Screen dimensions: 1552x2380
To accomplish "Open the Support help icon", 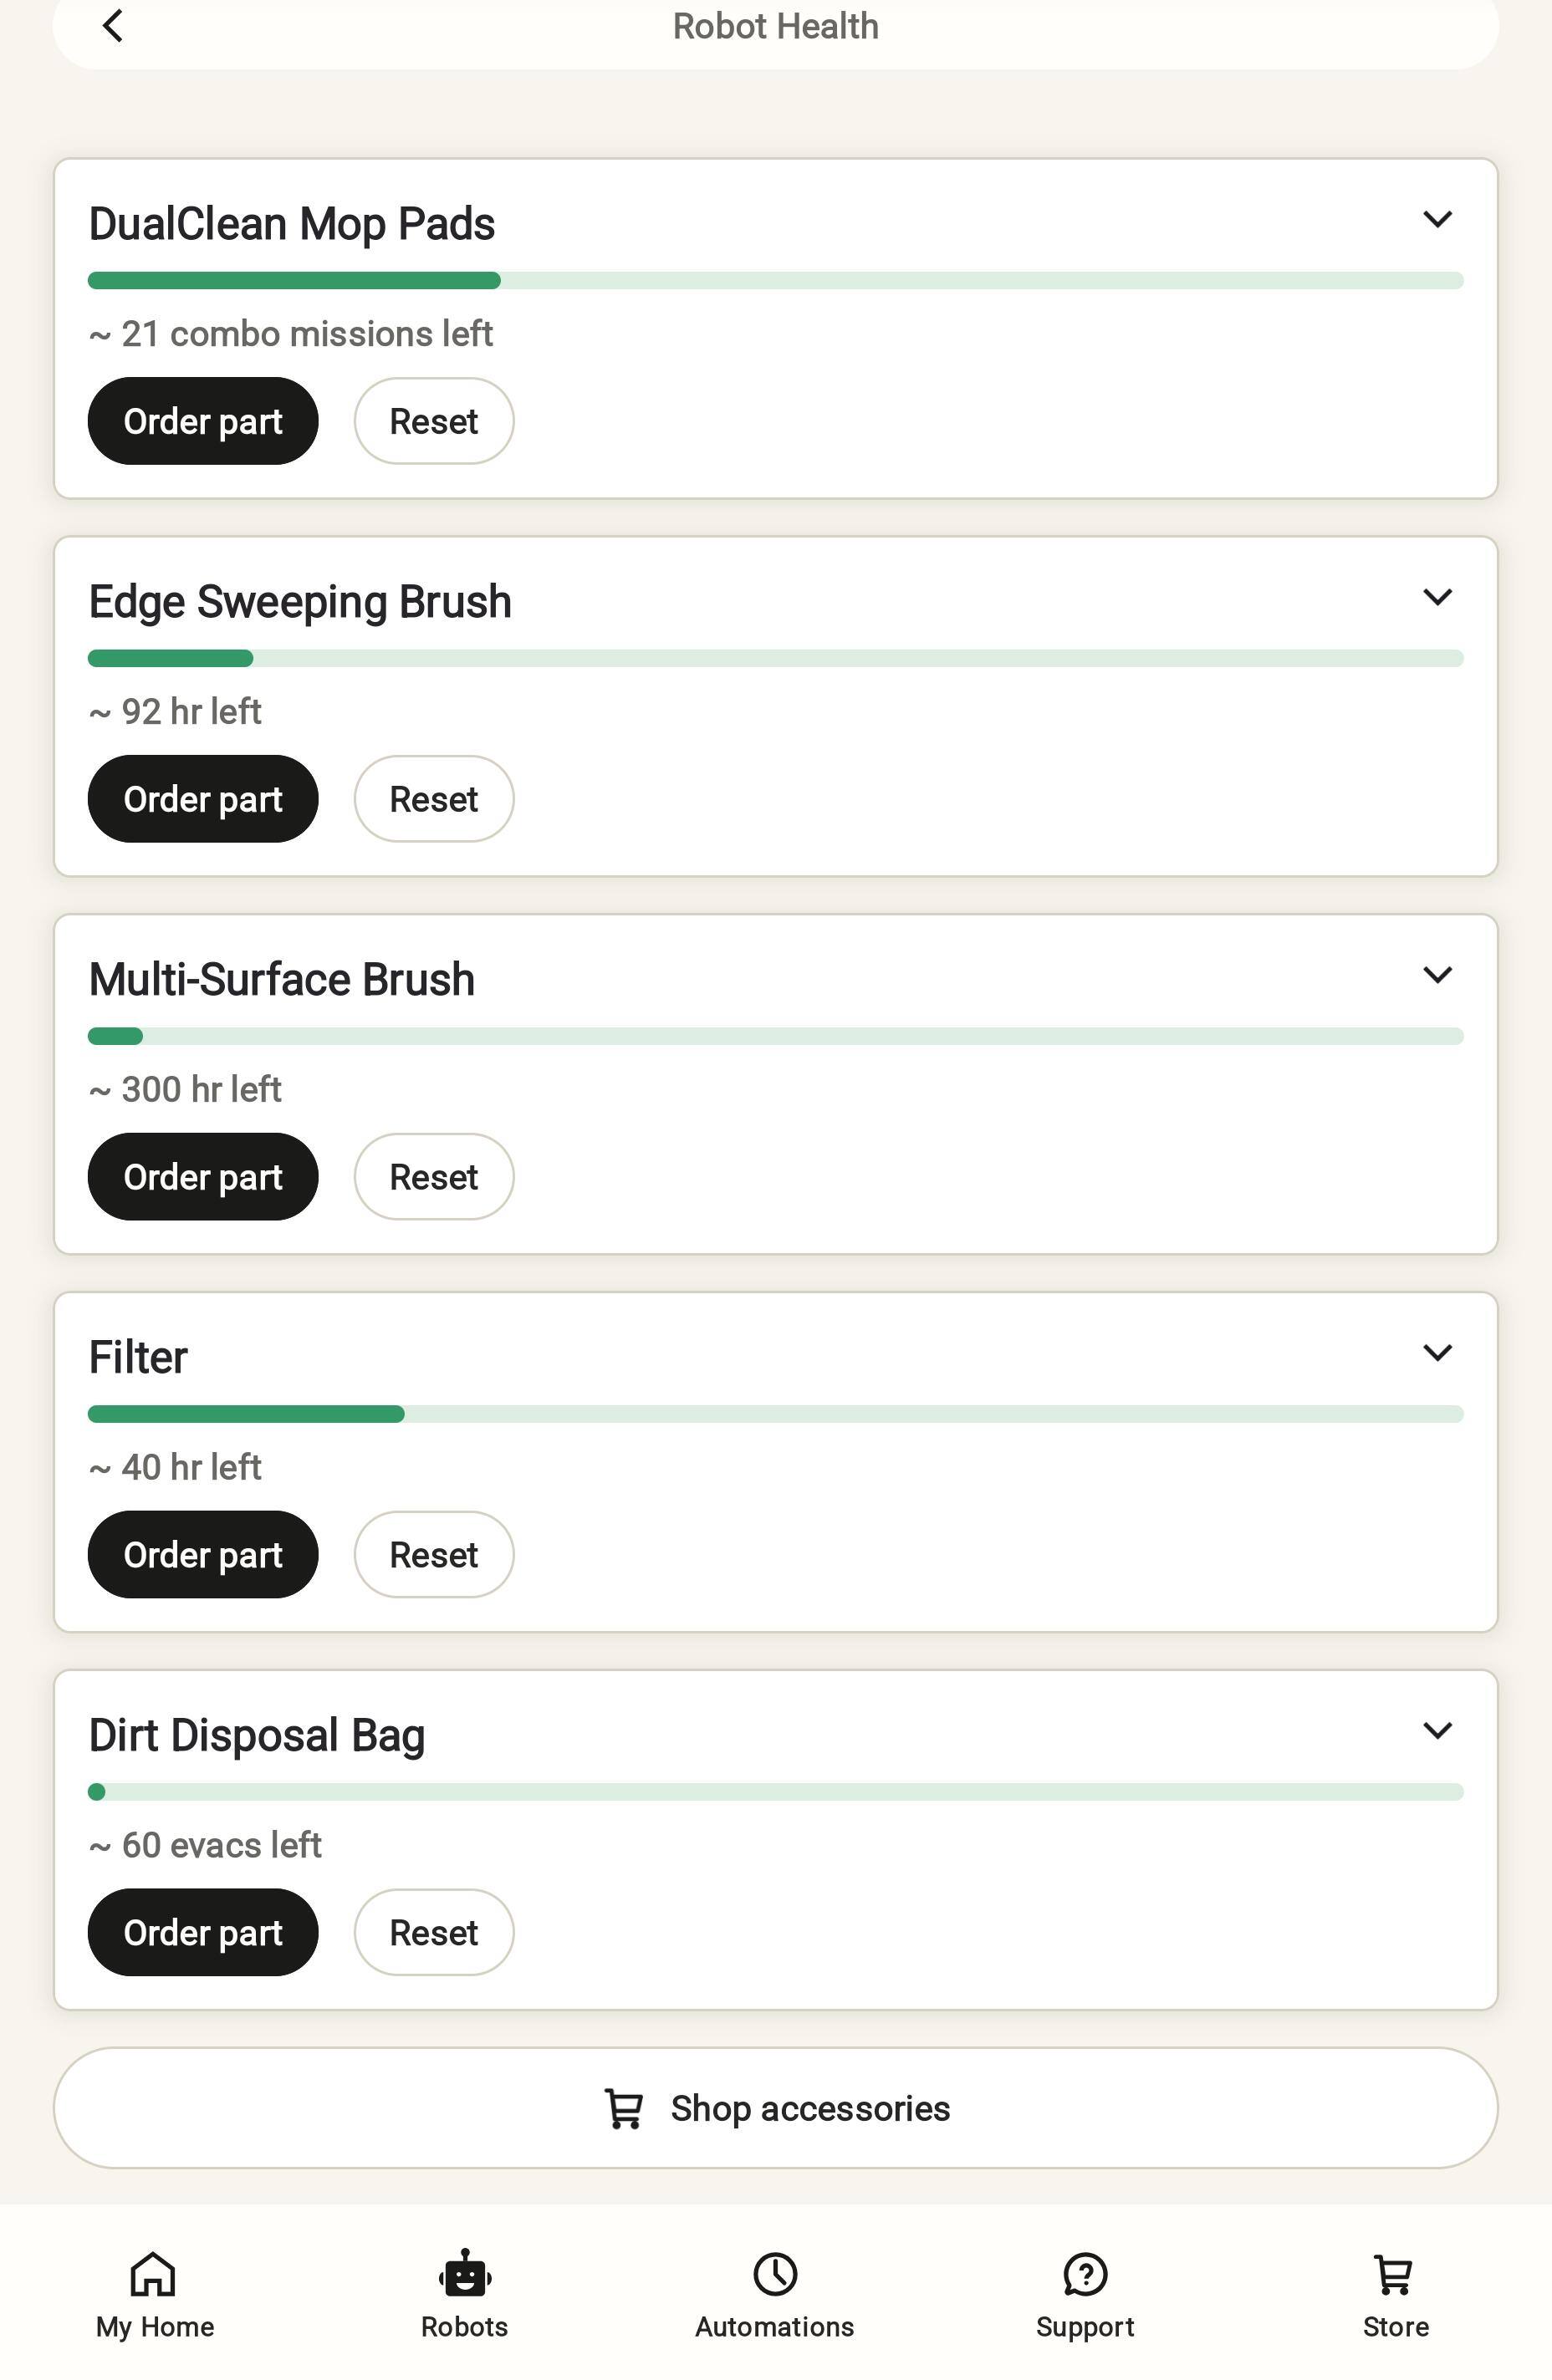I will pos(1085,2274).
